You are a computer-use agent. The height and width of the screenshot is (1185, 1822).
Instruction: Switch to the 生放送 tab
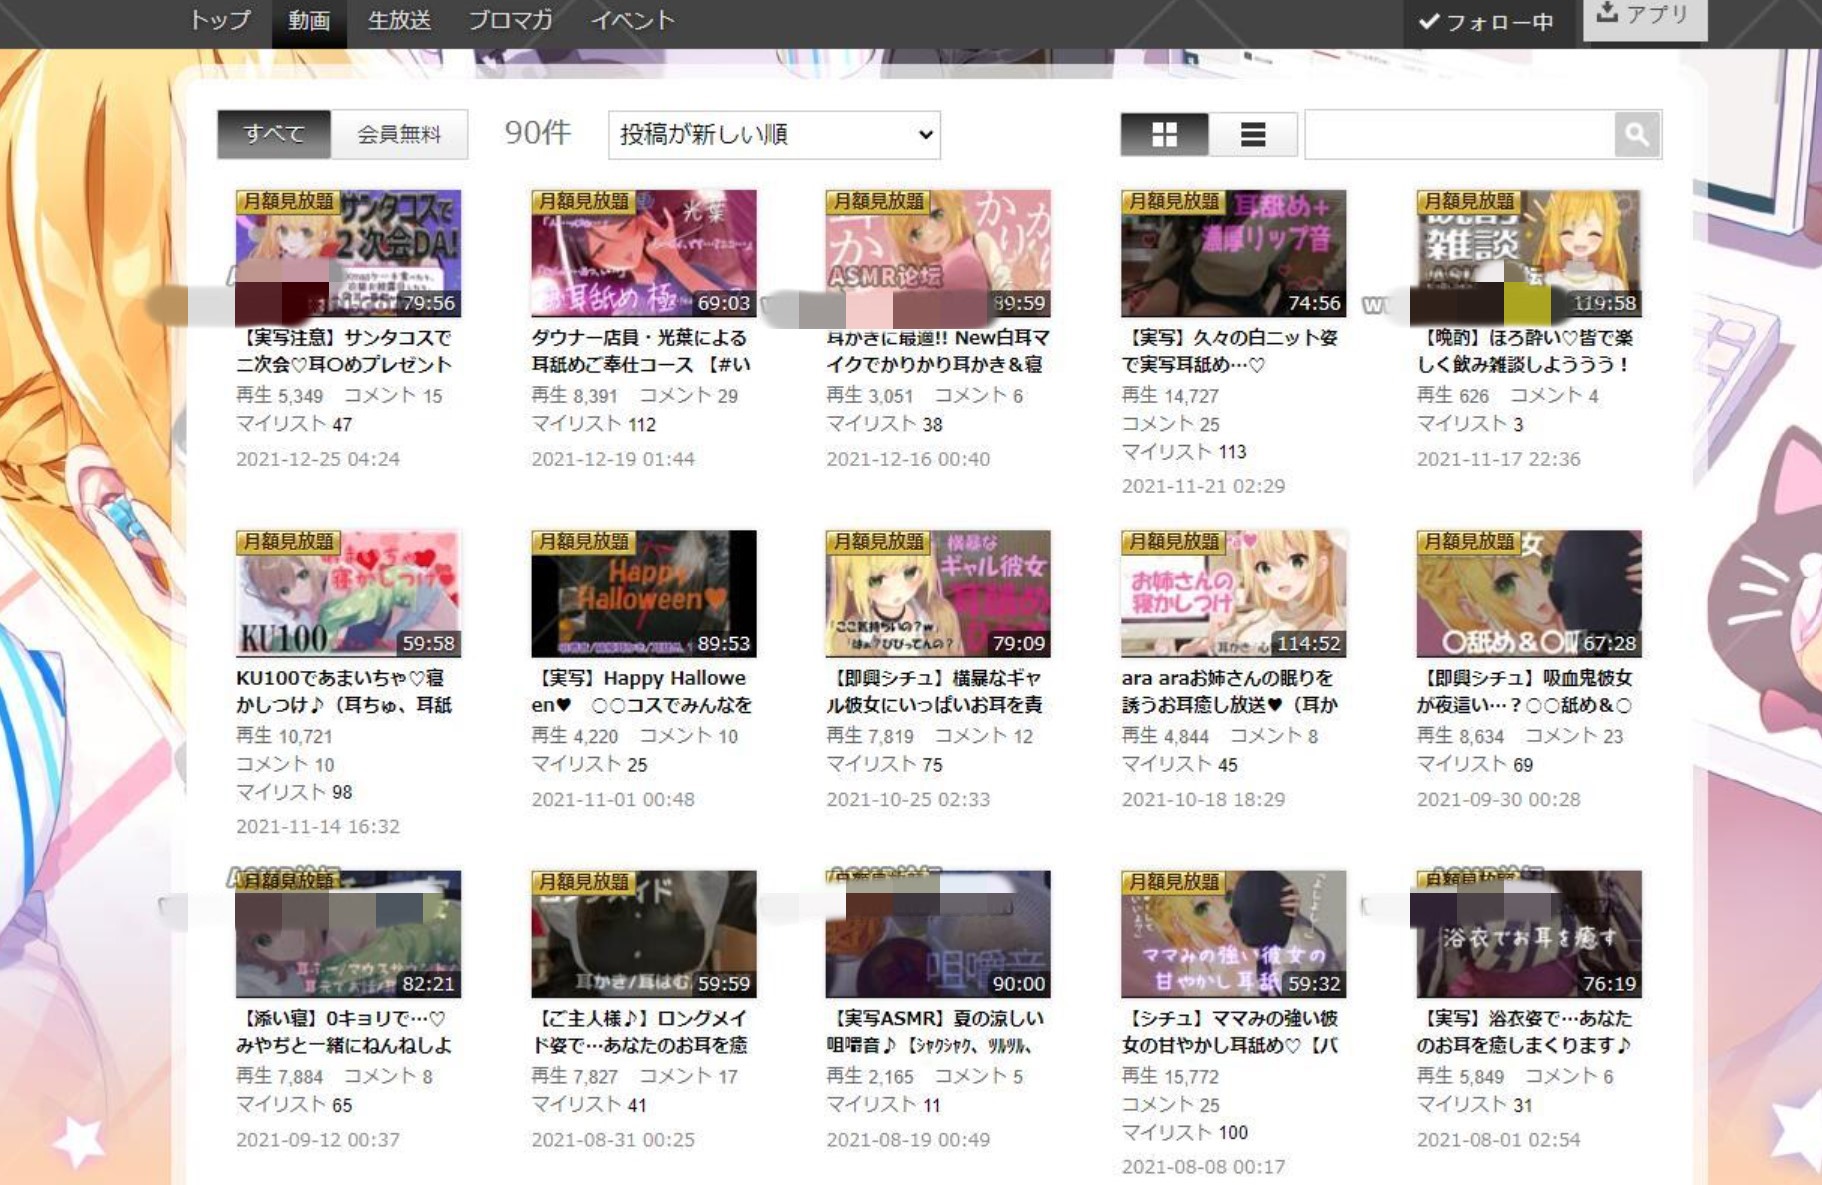pyautogui.click(x=399, y=21)
